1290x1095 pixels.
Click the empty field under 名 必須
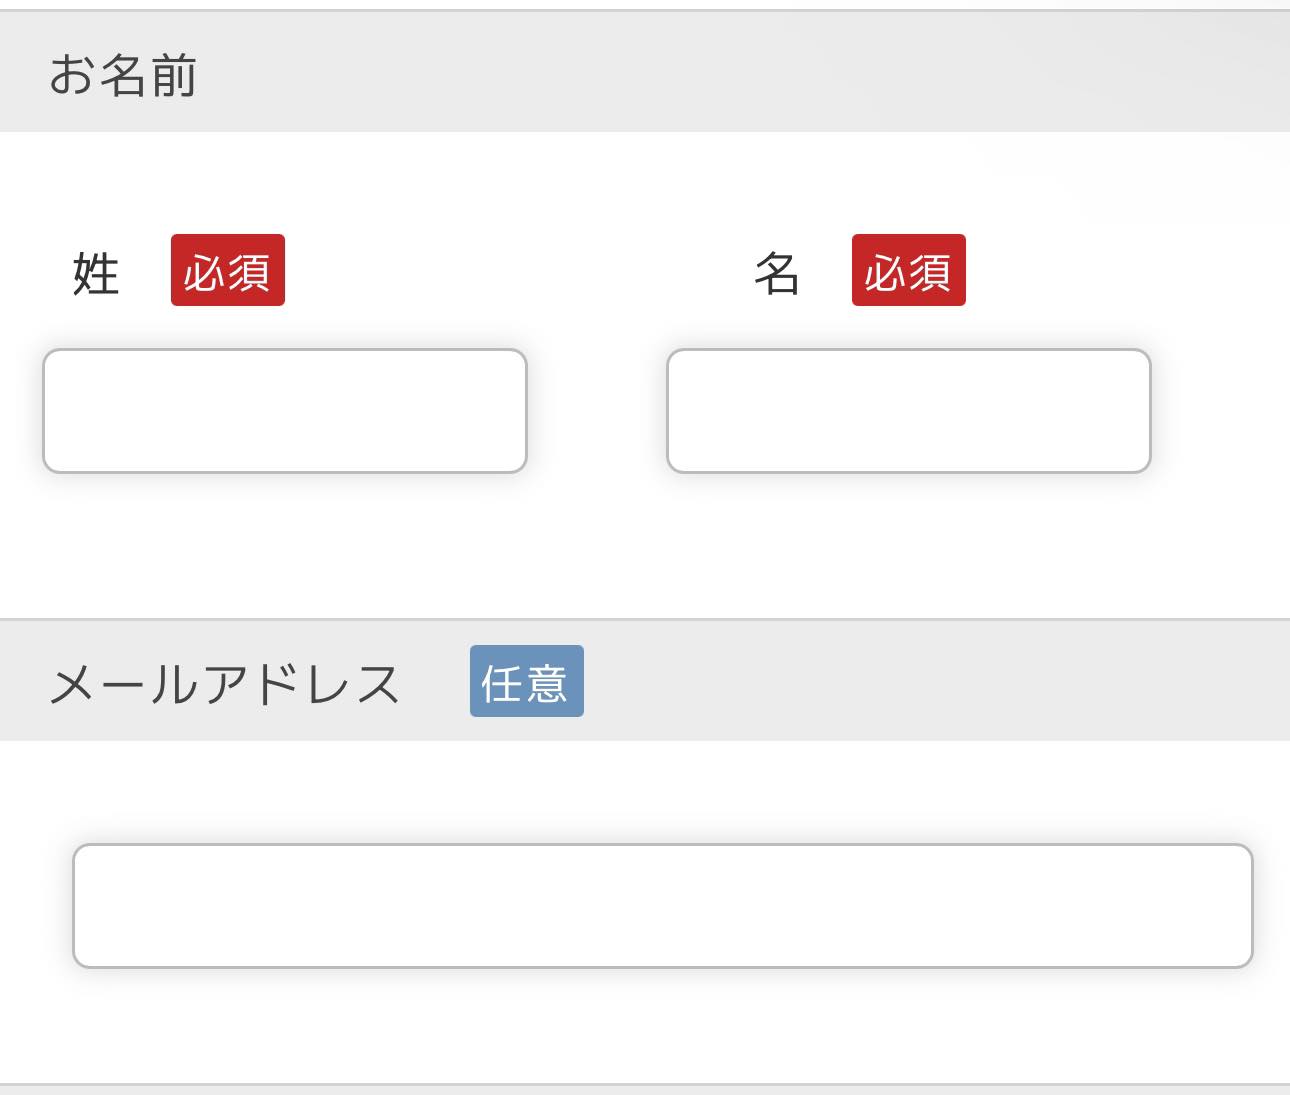(x=909, y=411)
